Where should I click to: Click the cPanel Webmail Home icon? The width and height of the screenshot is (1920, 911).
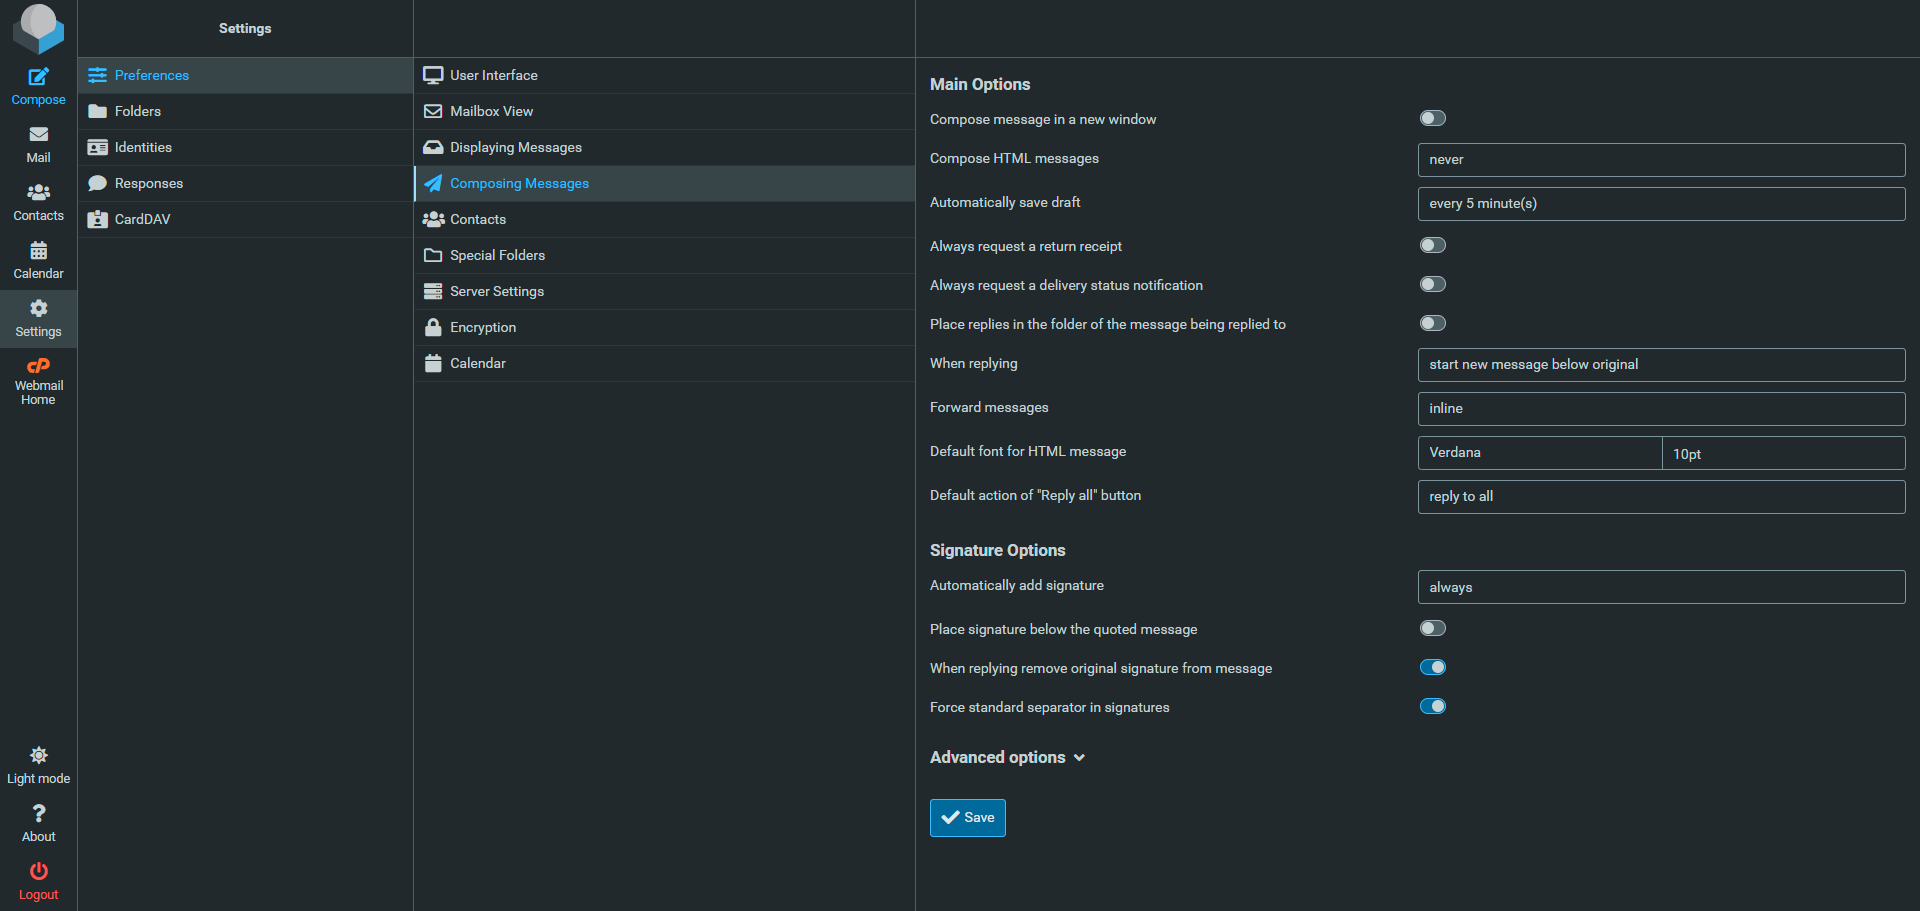(x=38, y=380)
